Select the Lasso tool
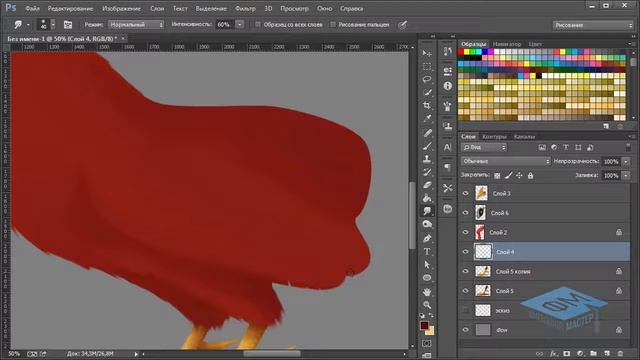 tap(427, 79)
